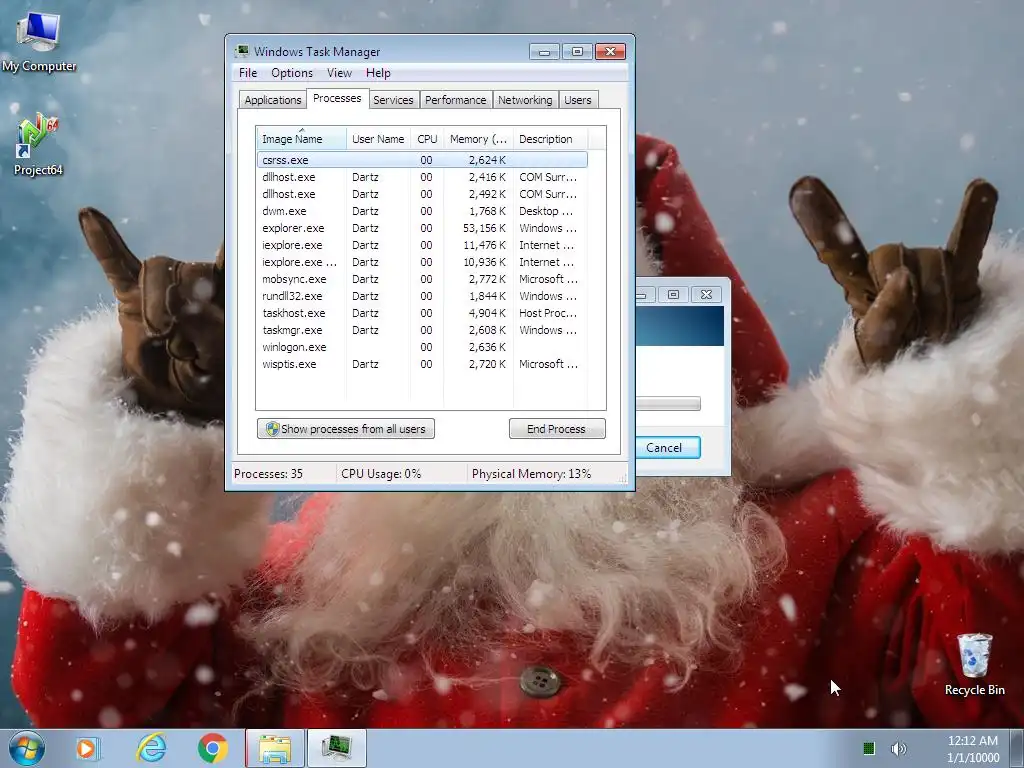Click Show processes from all users
Screen dimensions: 1024x768
pos(345,428)
